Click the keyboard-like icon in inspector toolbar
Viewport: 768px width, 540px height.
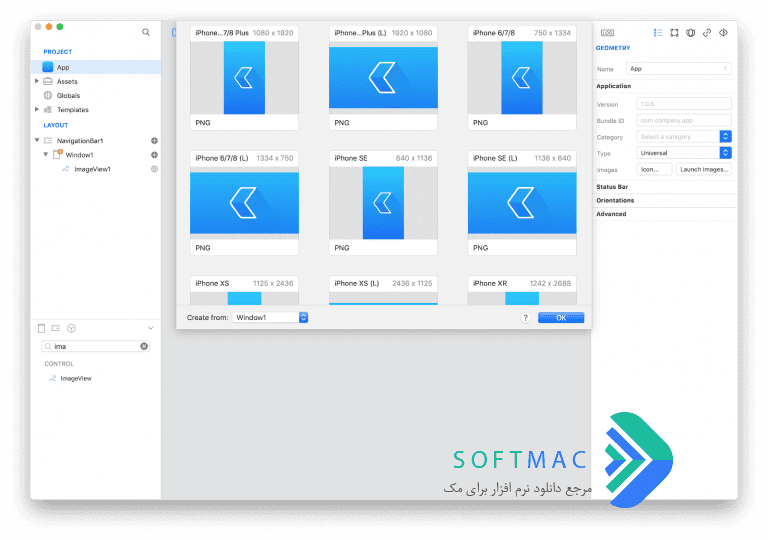coord(607,33)
